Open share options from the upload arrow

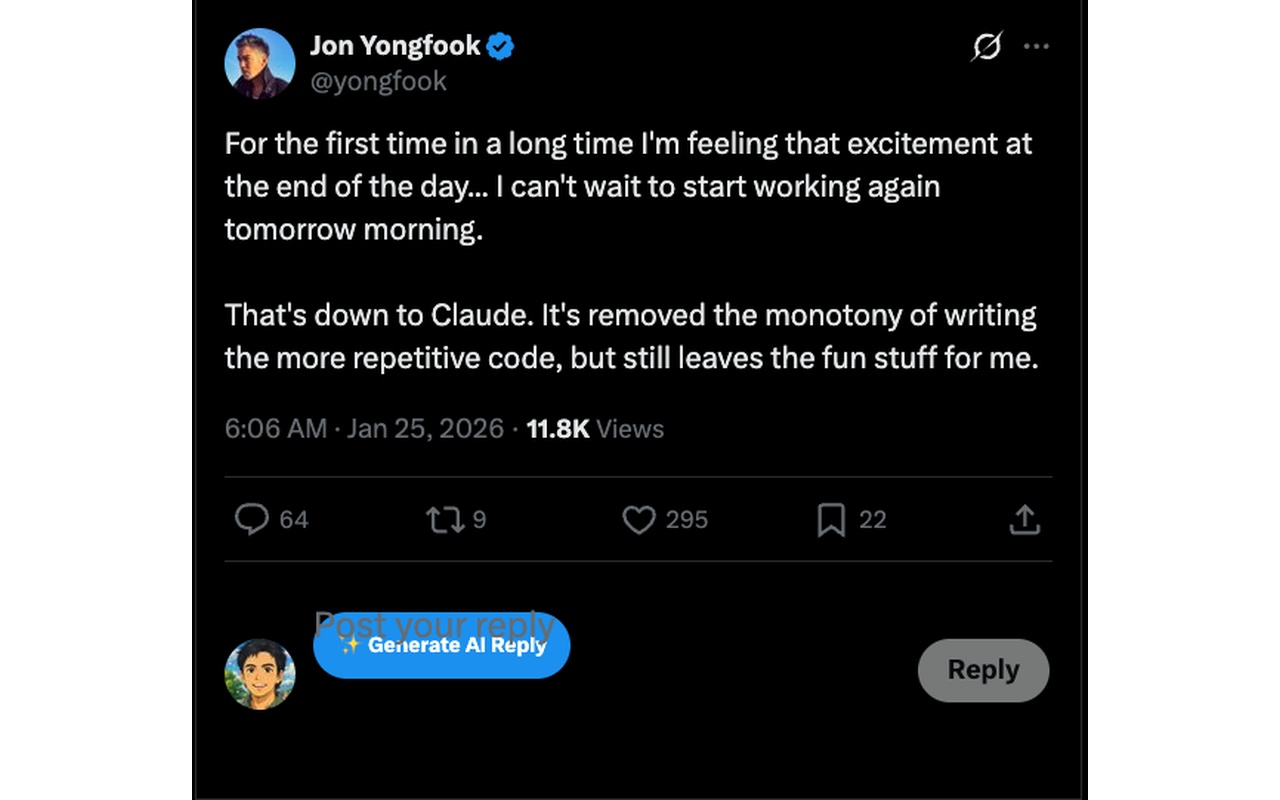pyautogui.click(x=1023, y=519)
